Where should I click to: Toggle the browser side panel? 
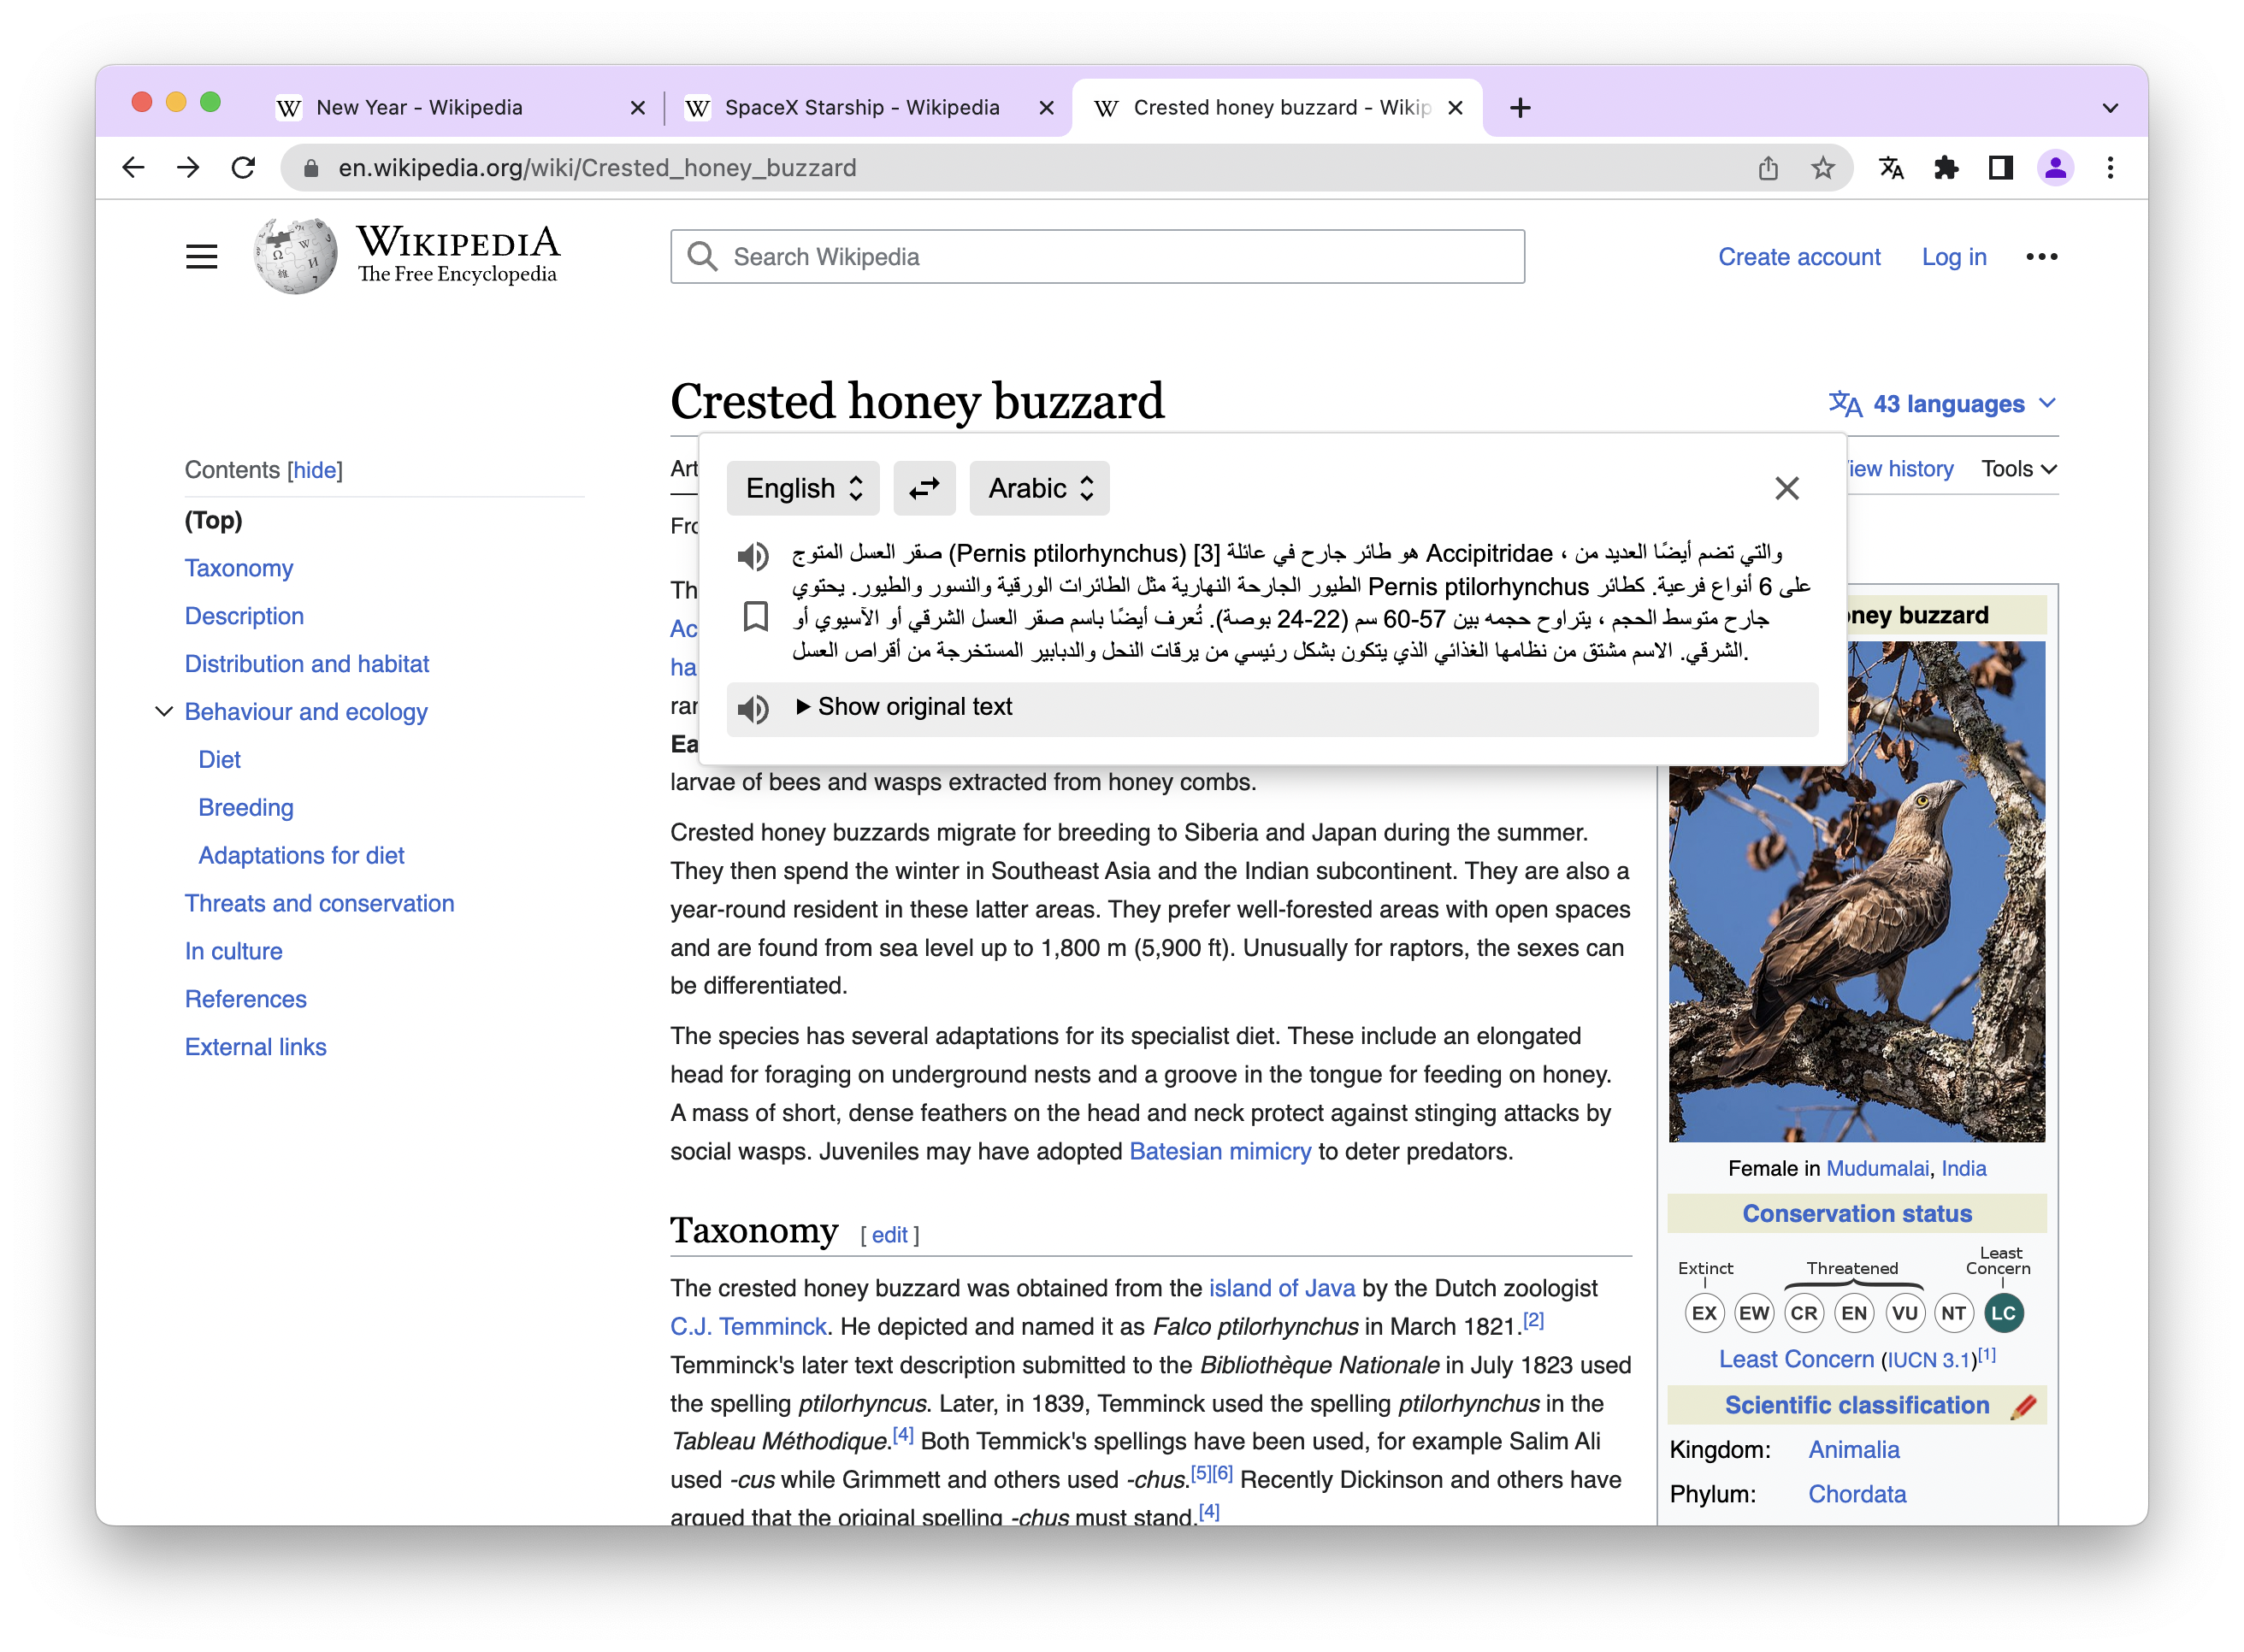click(2000, 168)
